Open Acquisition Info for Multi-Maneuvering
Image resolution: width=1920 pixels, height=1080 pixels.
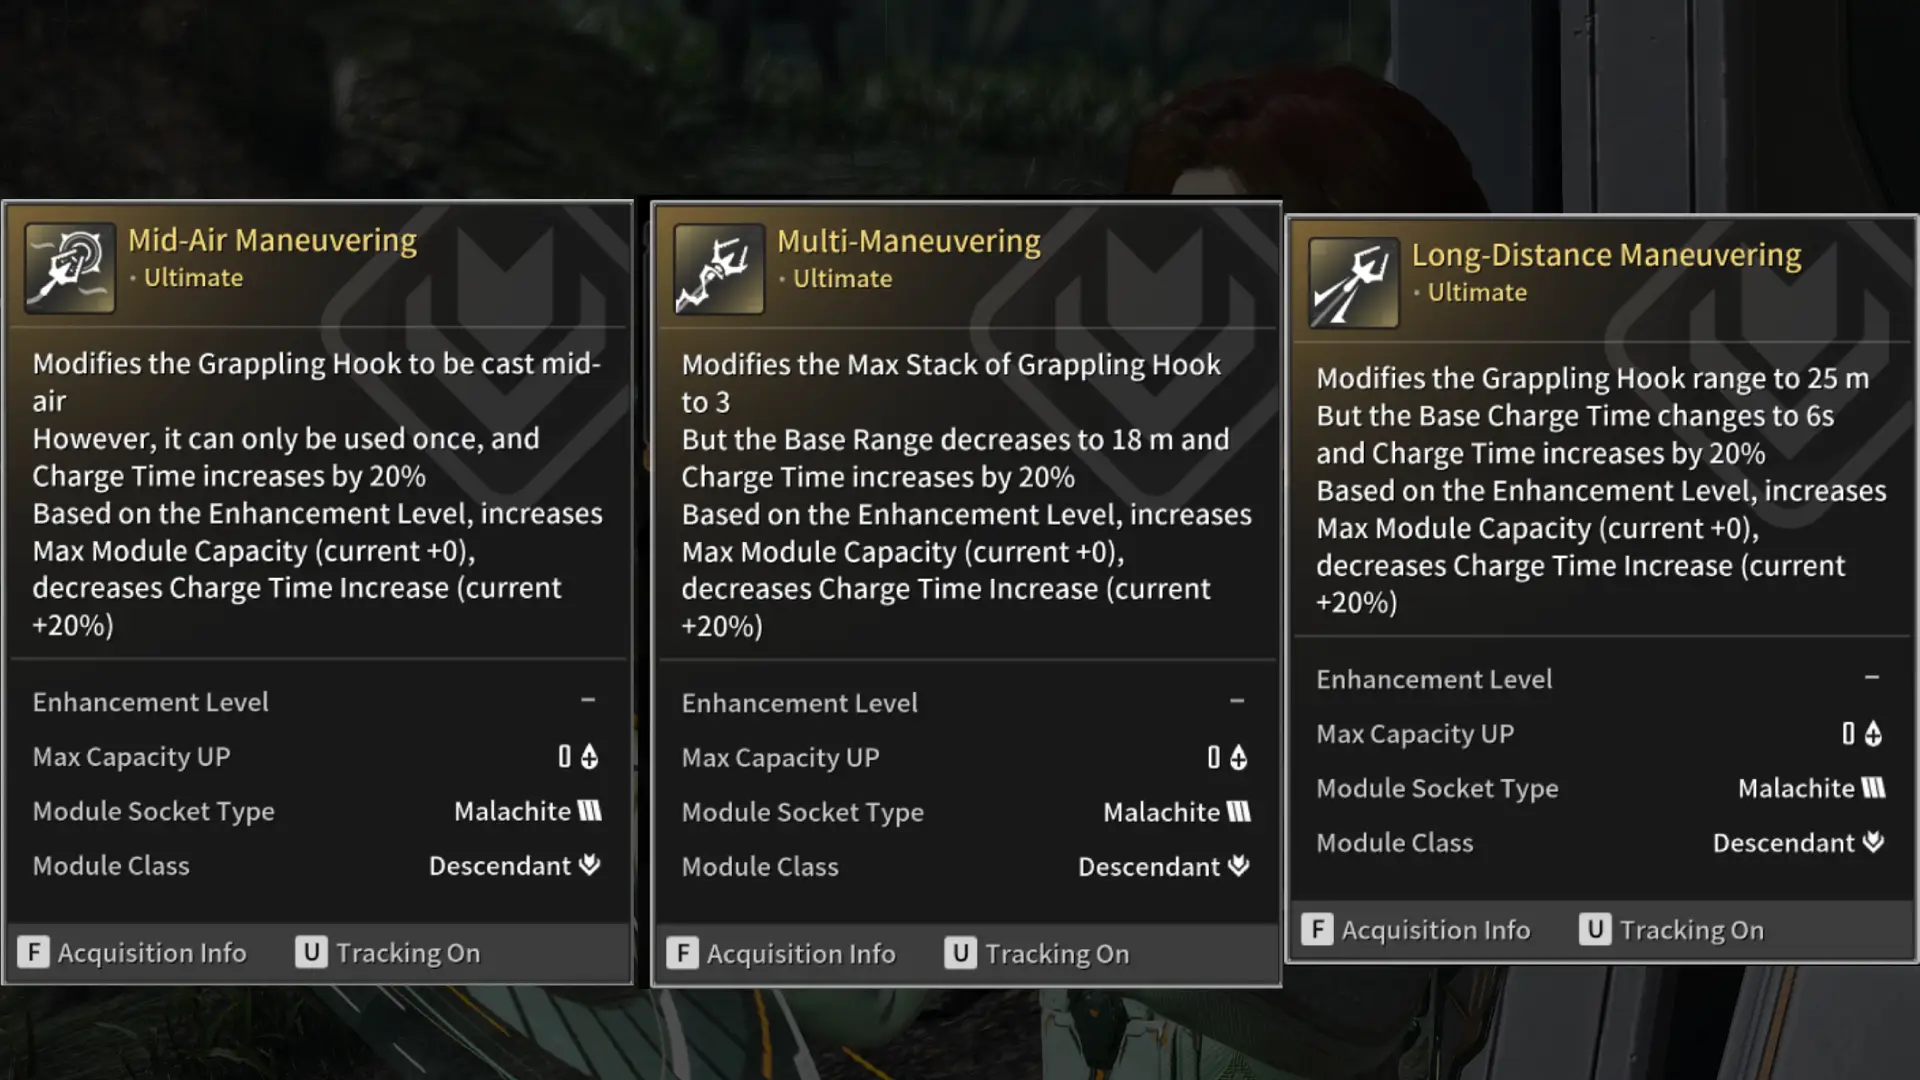(781, 954)
